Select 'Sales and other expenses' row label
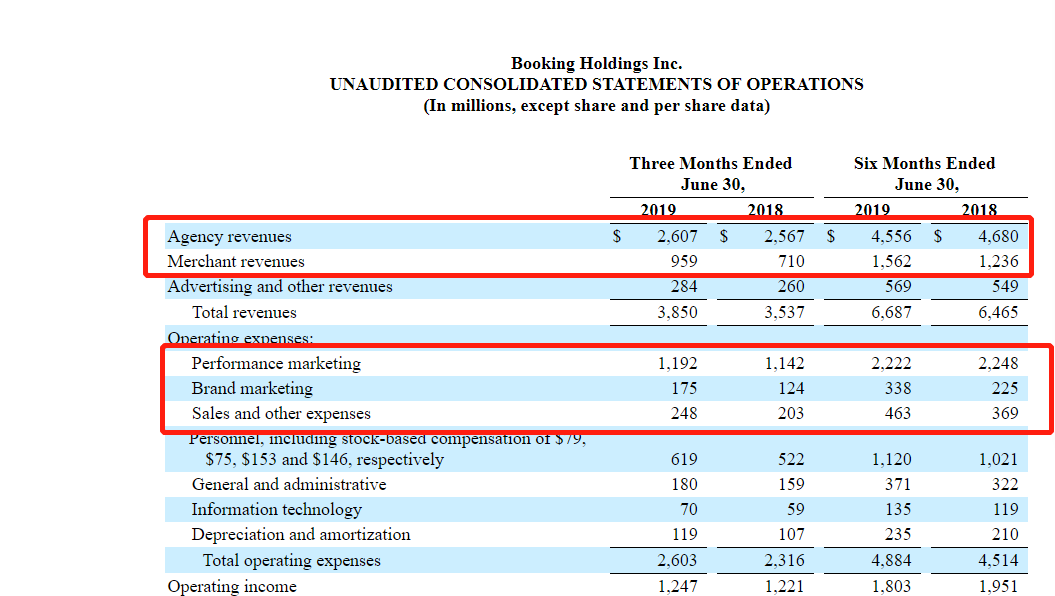This screenshot has width=1055, height=596. 281,414
